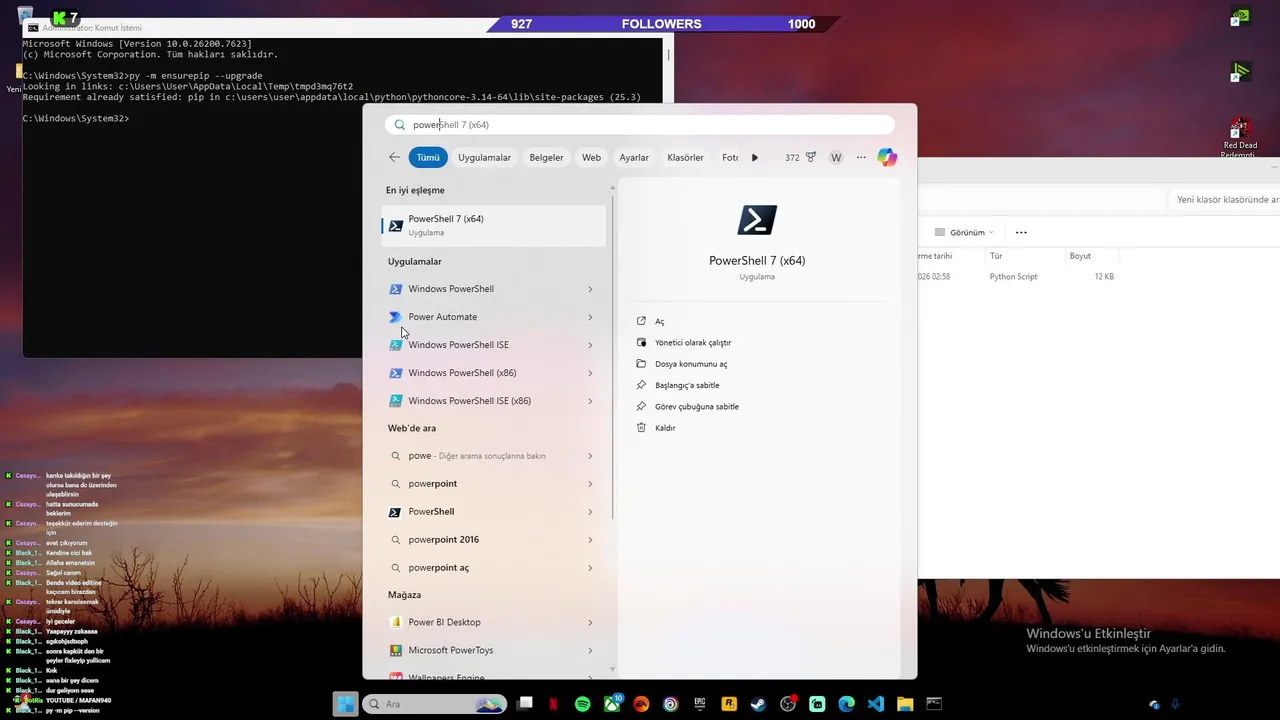The image size is (1280, 720).
Task: Click the search panel text field
Action: pos(640,125)
